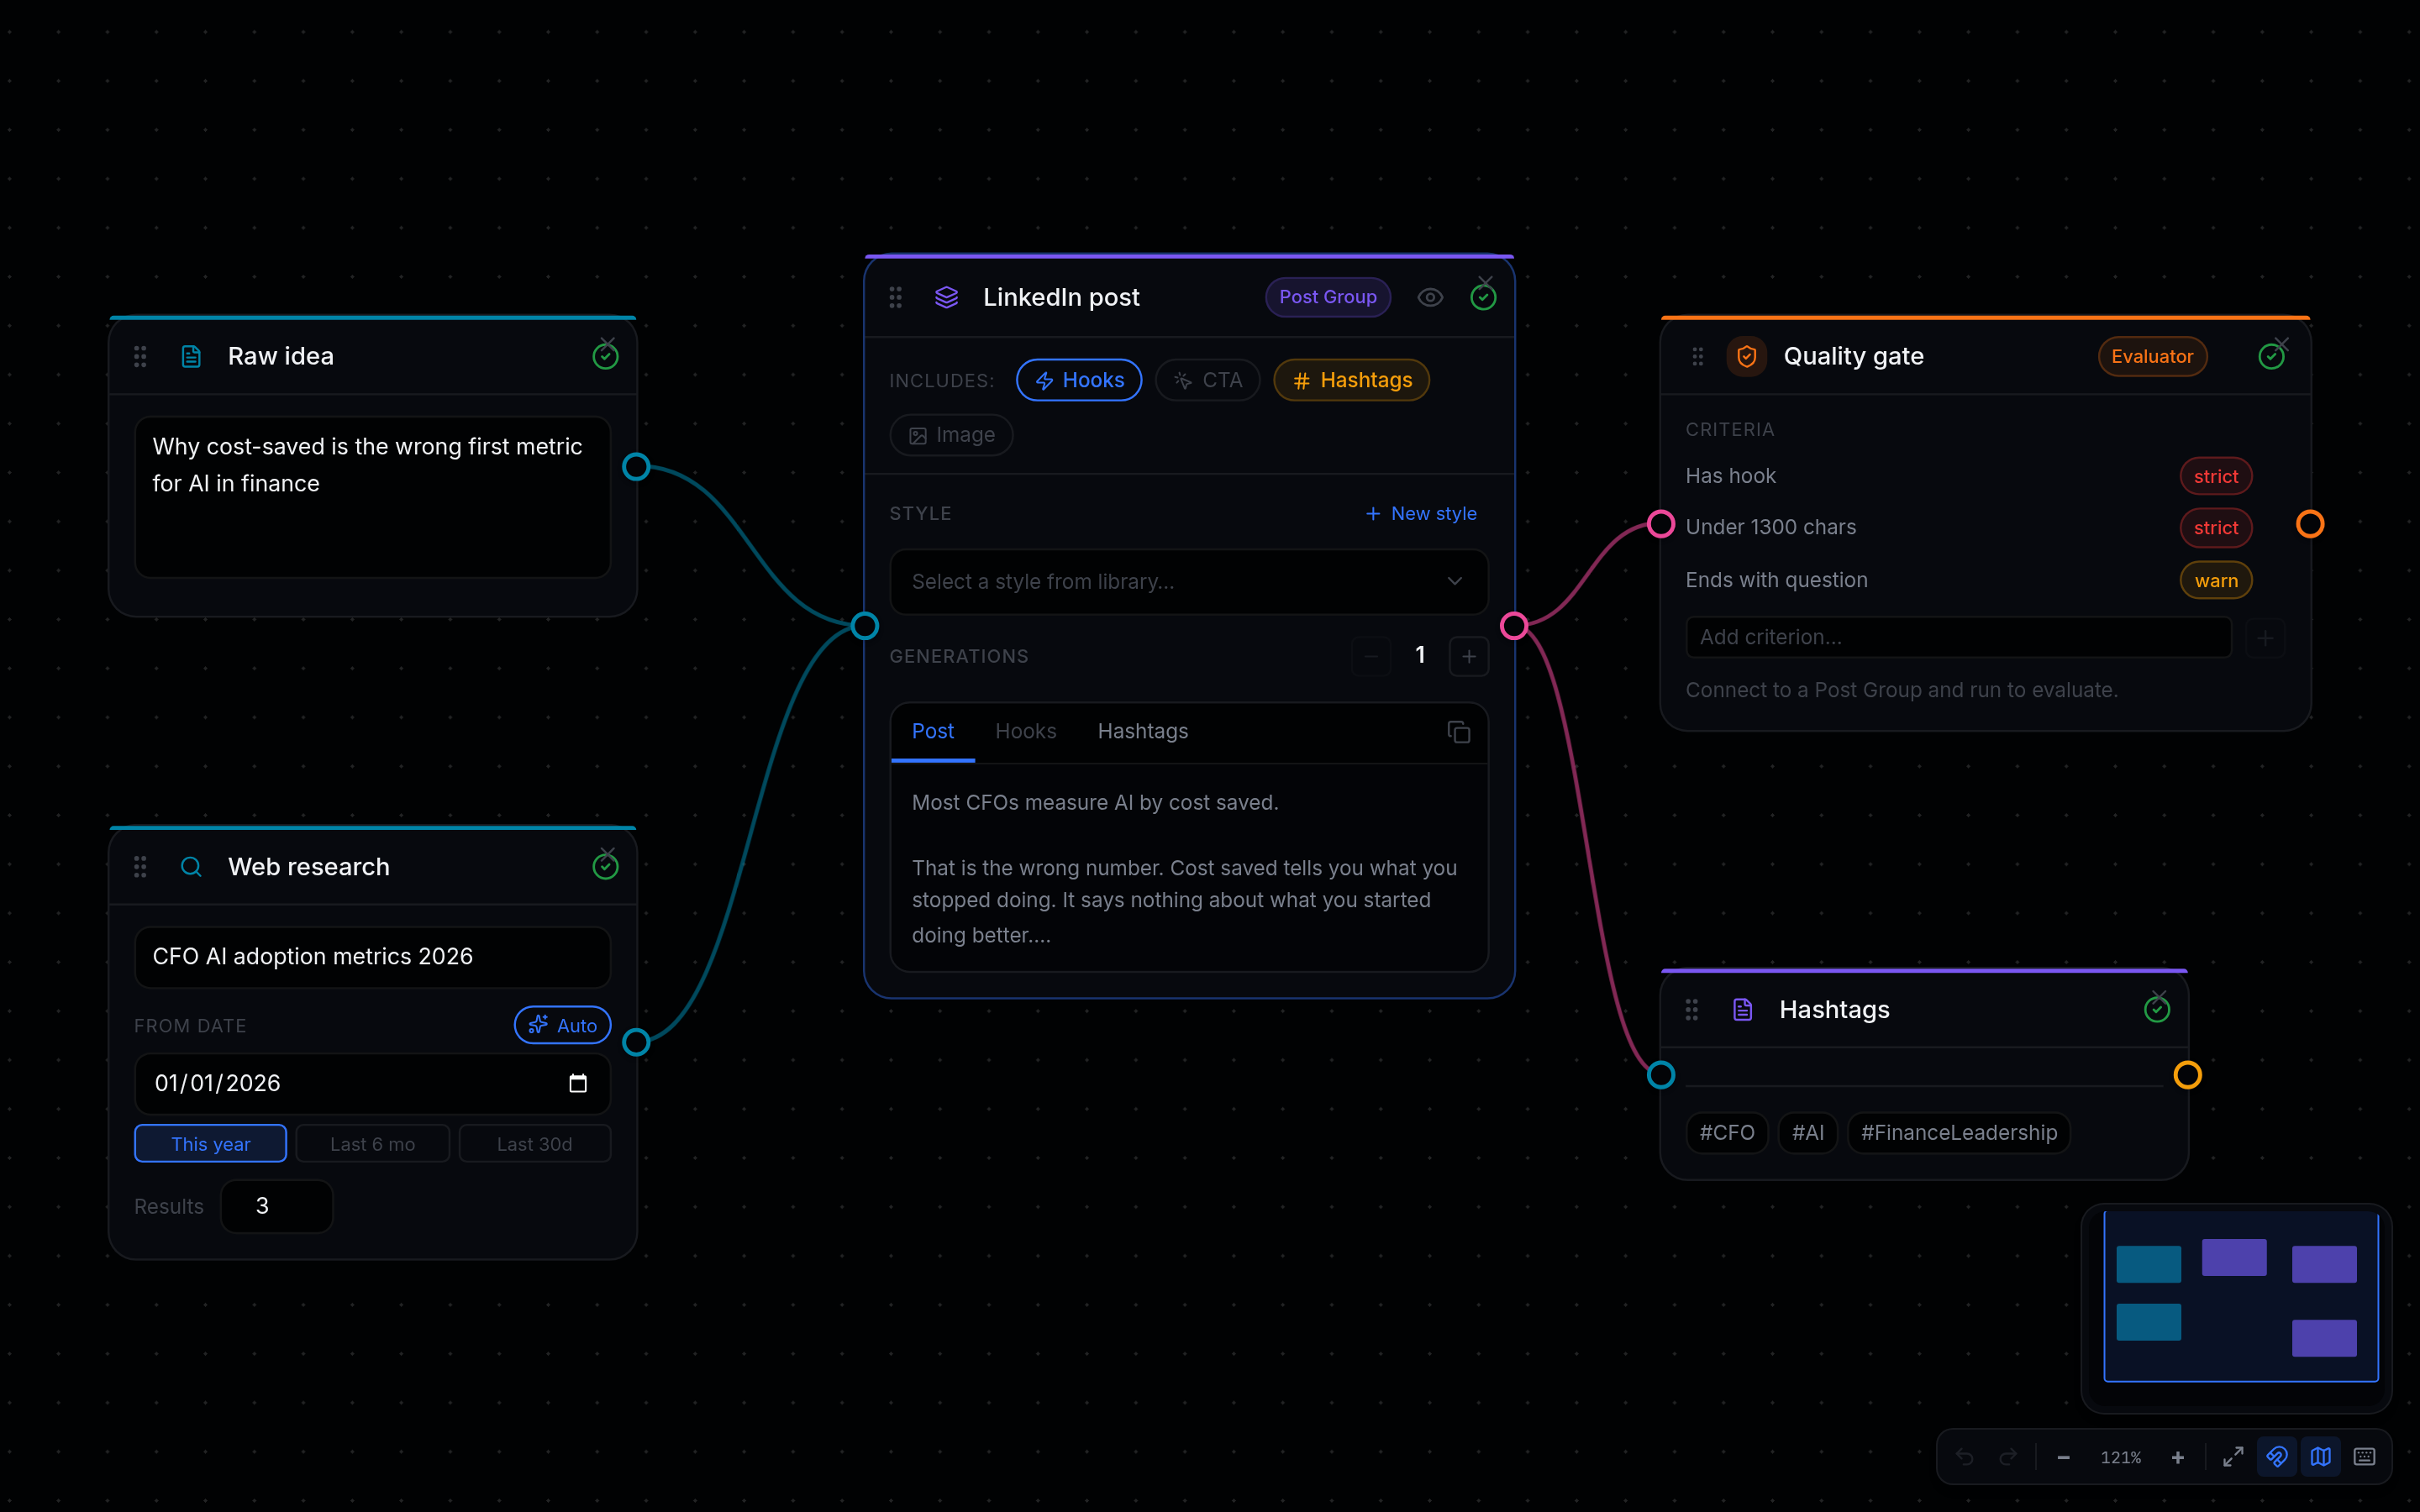The width and height of the screenshot is (2420, 1512).
Task: Click the Results count field
Action: [x=277, y=1206]
